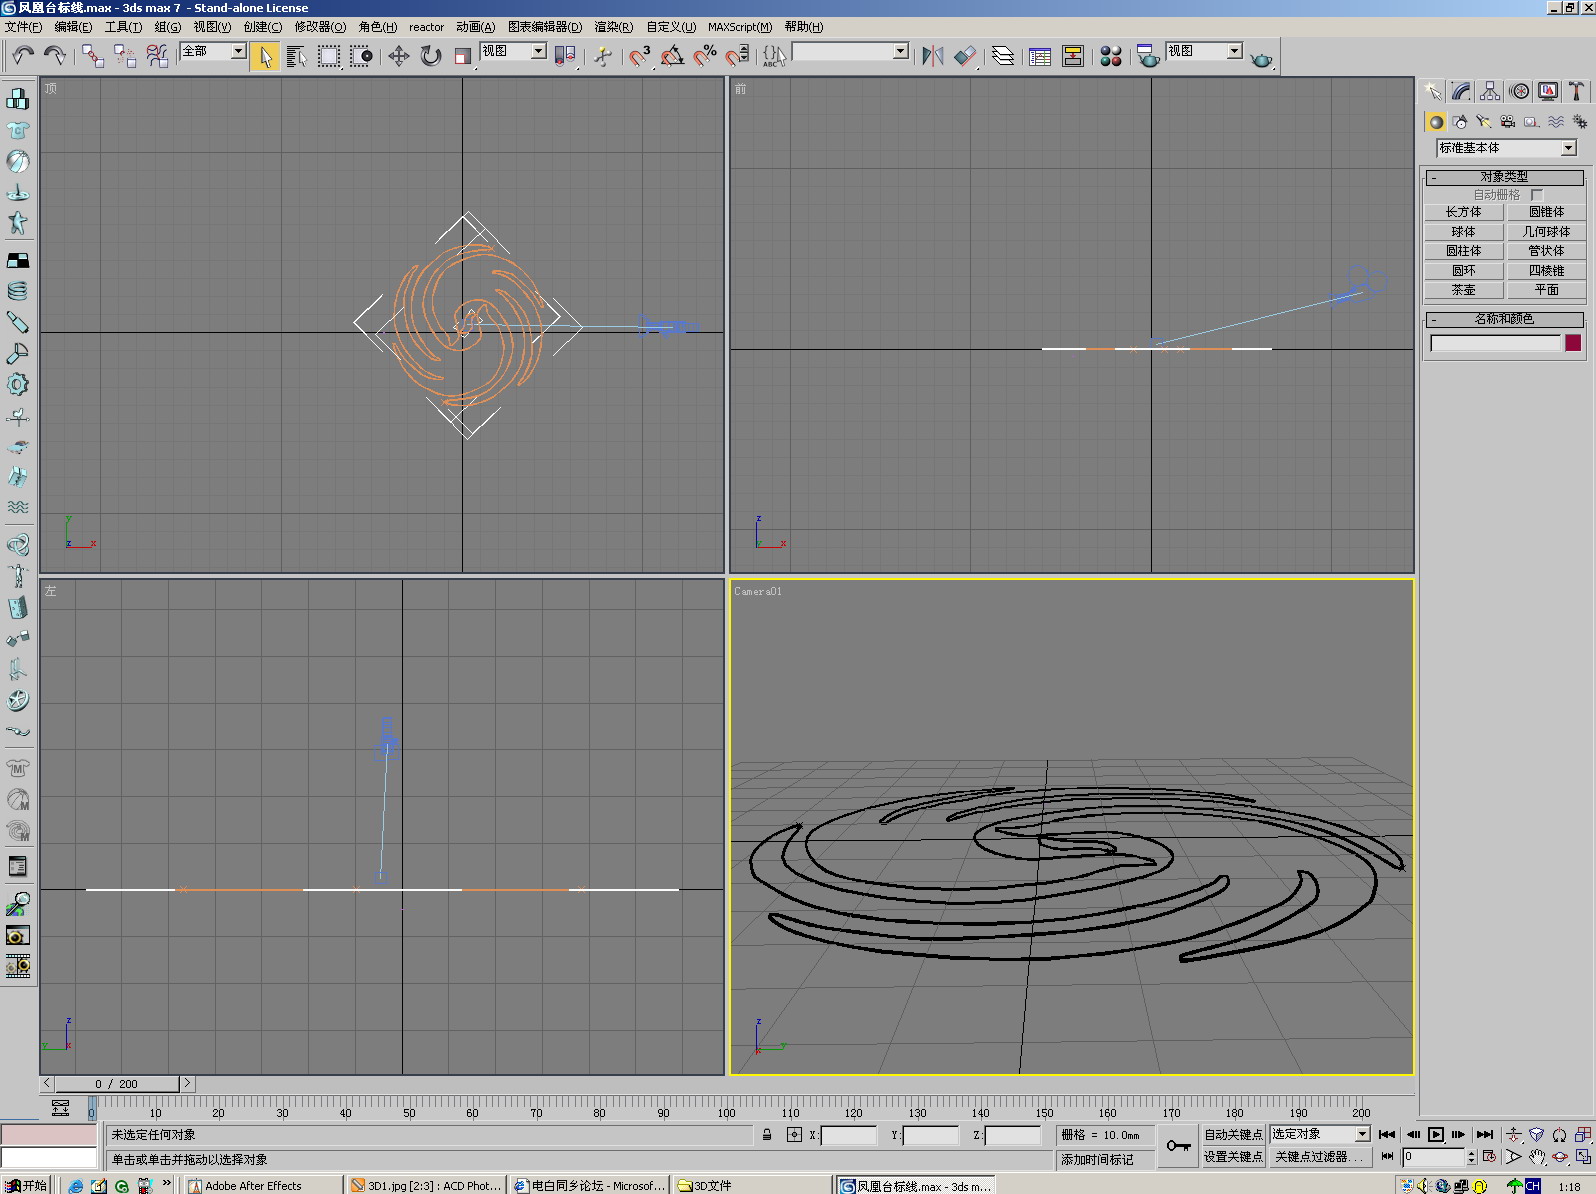1596x1194 pixels.
Task: Click the 茶壶 teapot button
Action: pos(1463,290)
